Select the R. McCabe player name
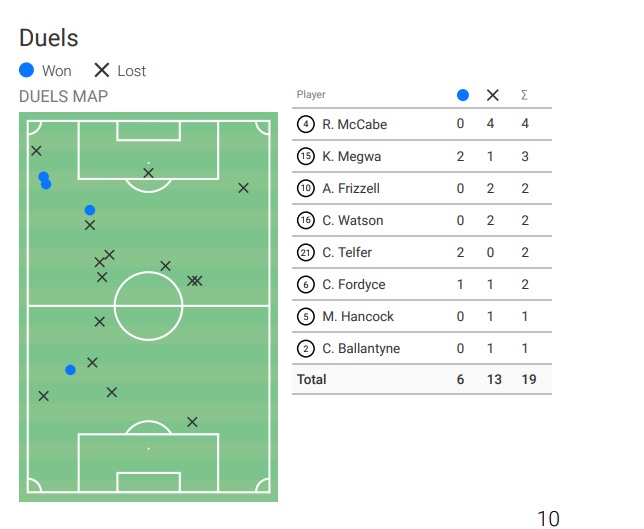 (354, 125)
